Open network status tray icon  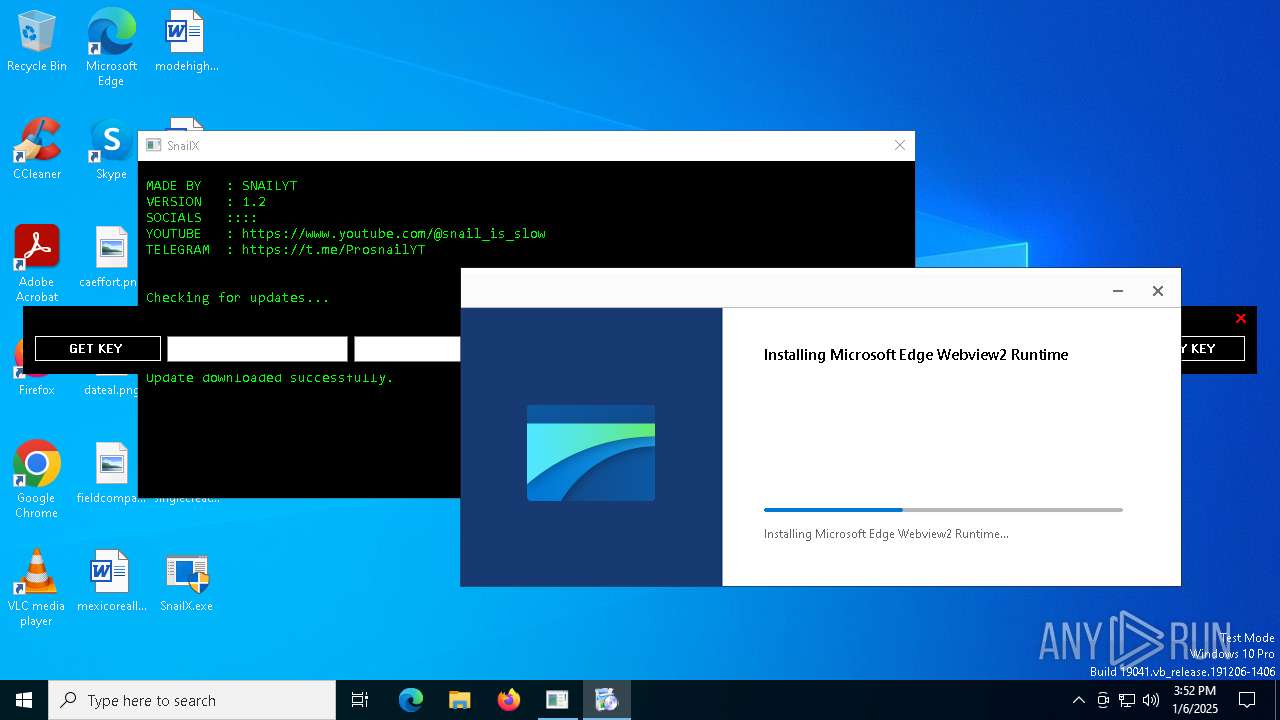(1127, 700)
